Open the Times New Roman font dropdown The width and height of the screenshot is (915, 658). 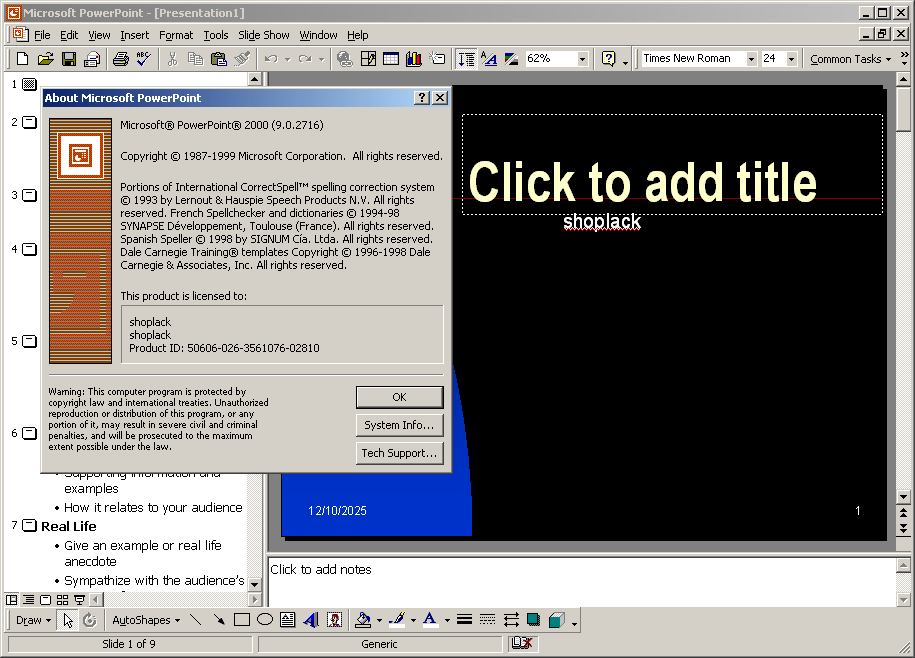click(751, 59)
